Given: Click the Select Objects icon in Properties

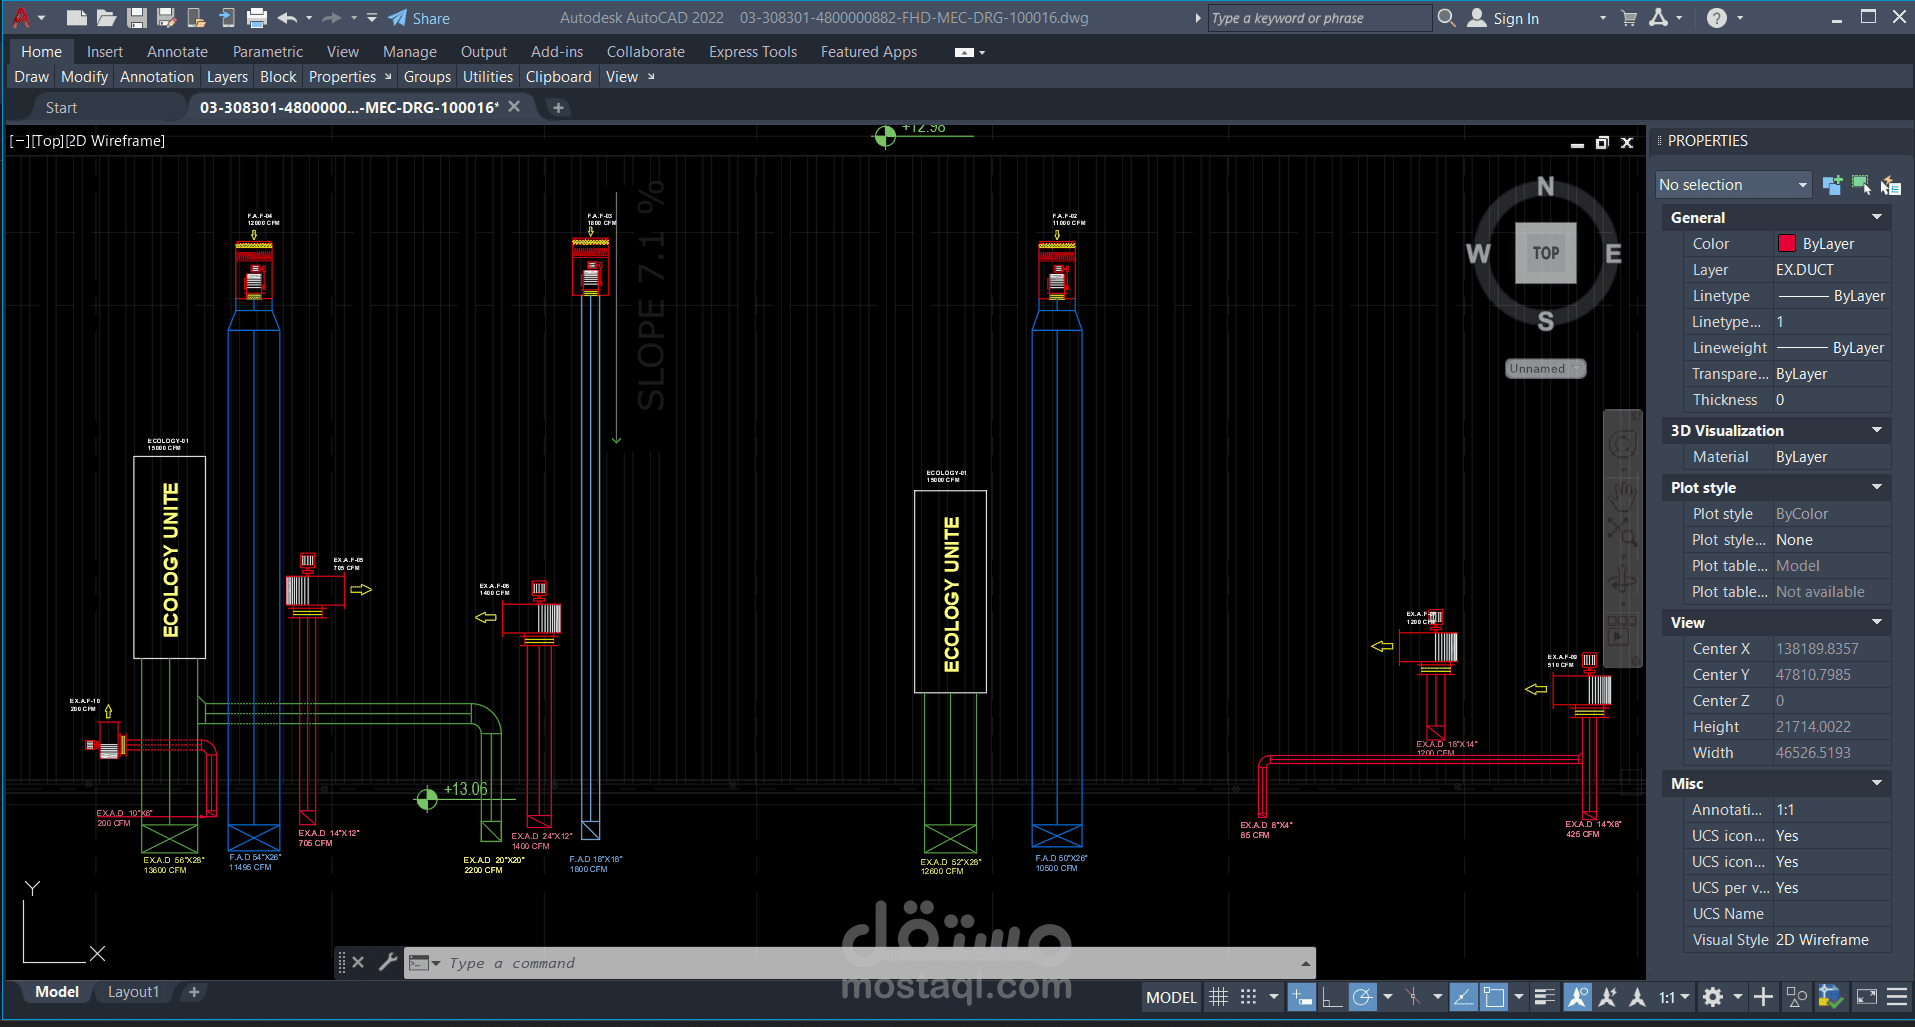Looking at the screenshot, I should pyautogui.click(x=1861, y=185).
